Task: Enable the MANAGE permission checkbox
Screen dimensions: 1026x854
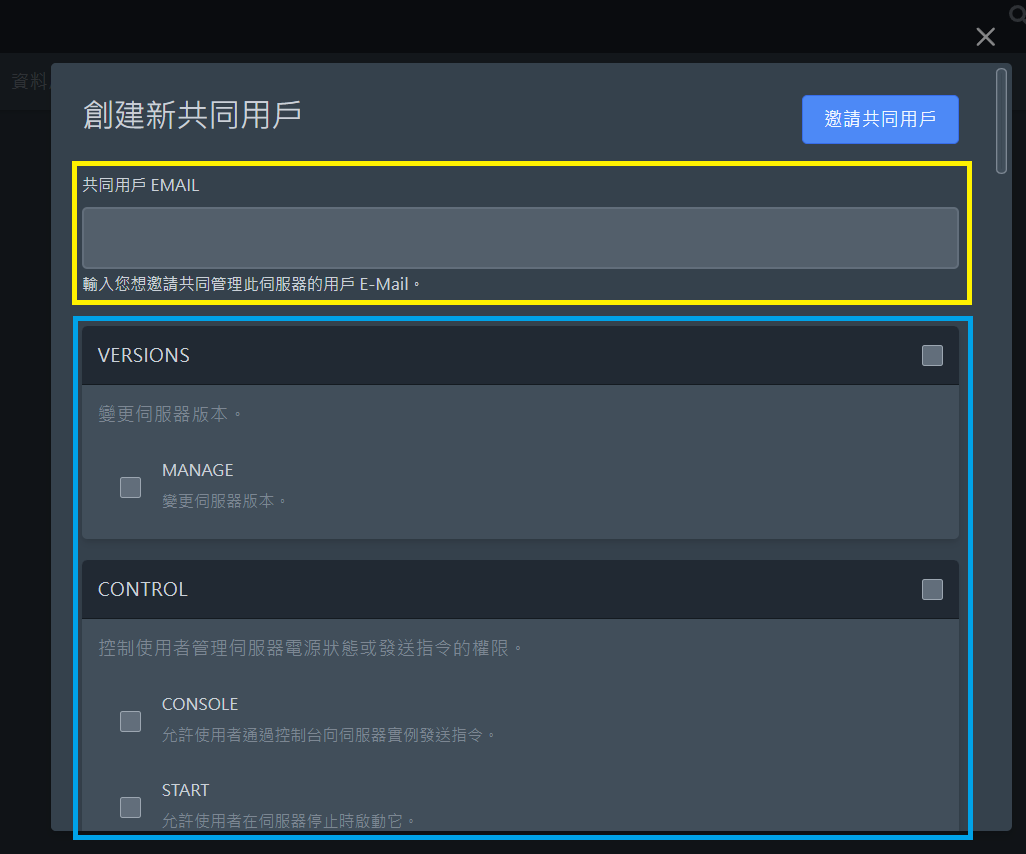Action: pos(130,487)
